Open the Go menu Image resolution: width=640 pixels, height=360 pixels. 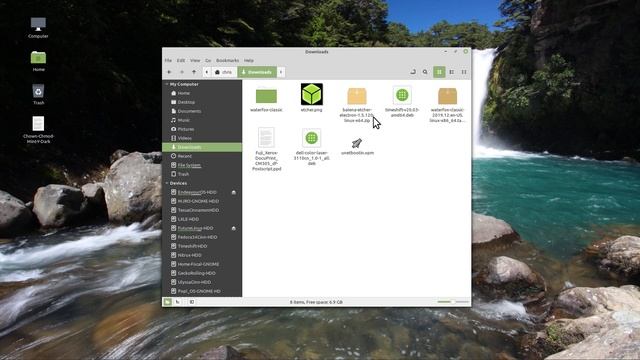pyautogui.click(x=208, y=60)
